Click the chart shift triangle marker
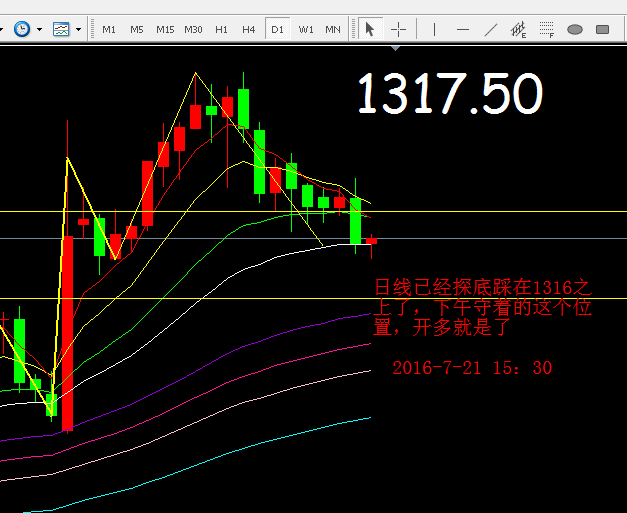The image size is (627, 513). 395,48
